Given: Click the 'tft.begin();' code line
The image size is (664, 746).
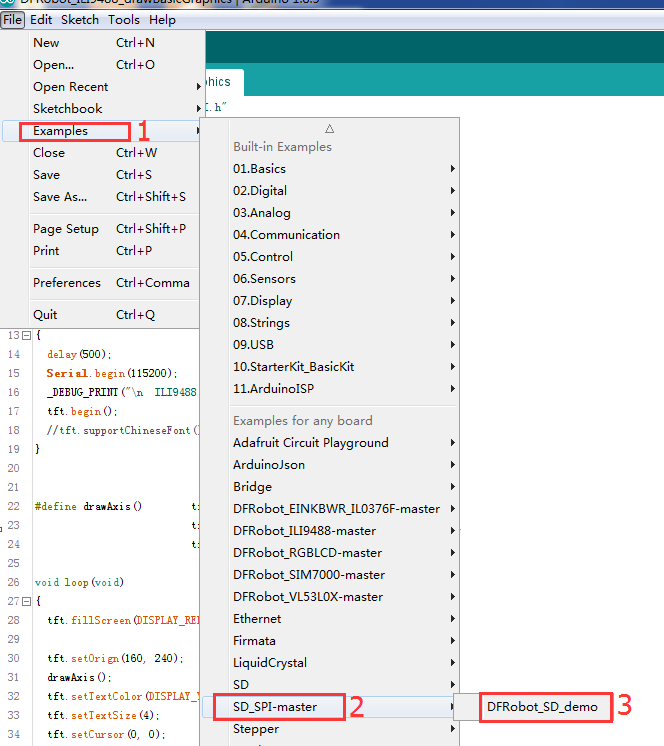Looking at the screenshot, I should 82,411.
